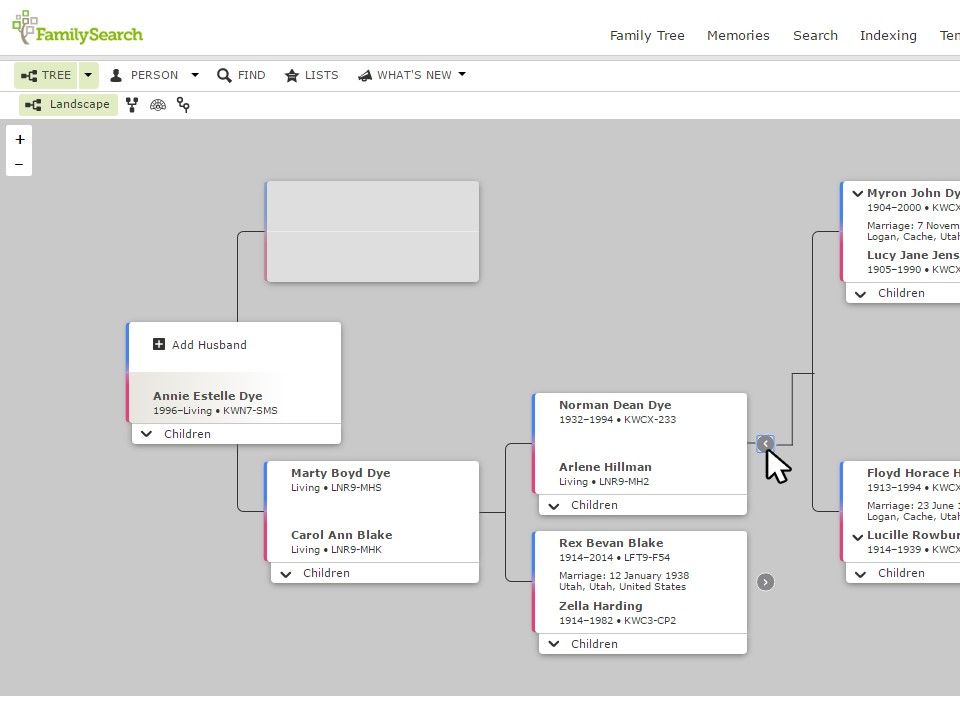Expand ancestors arrow beside Rex Bevan Blake
Viewport: 960px width, 720px height.
coord(765,582)
